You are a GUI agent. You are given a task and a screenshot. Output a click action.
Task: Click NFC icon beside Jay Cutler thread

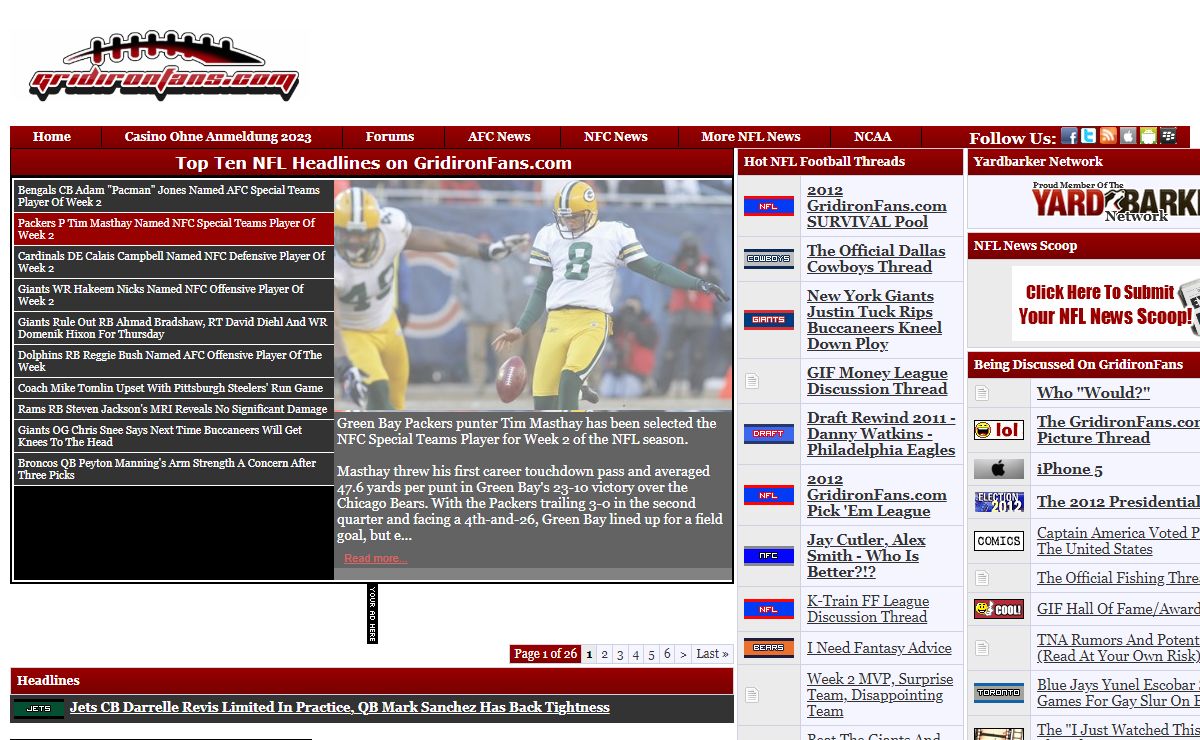tap(769, 556)
